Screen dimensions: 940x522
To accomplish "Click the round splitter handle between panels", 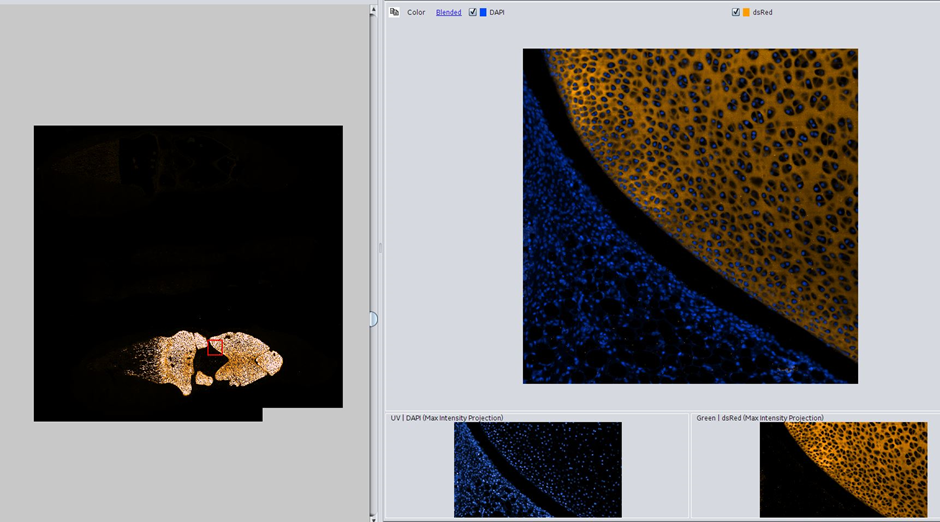I will click(x=373, y=319).
